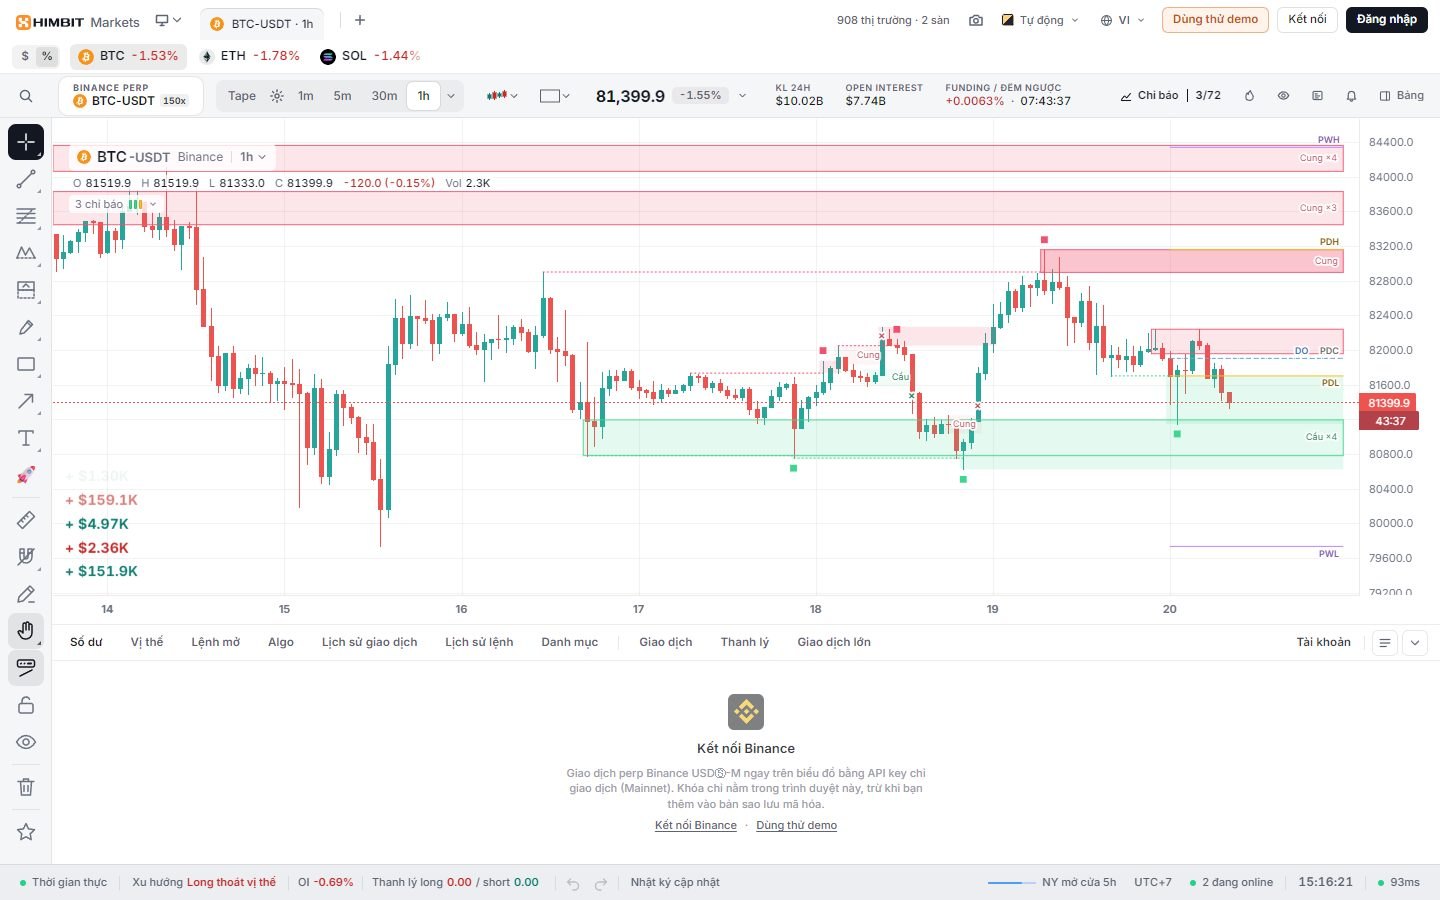Open the symbol search magnifier

(x=26, y=96)
